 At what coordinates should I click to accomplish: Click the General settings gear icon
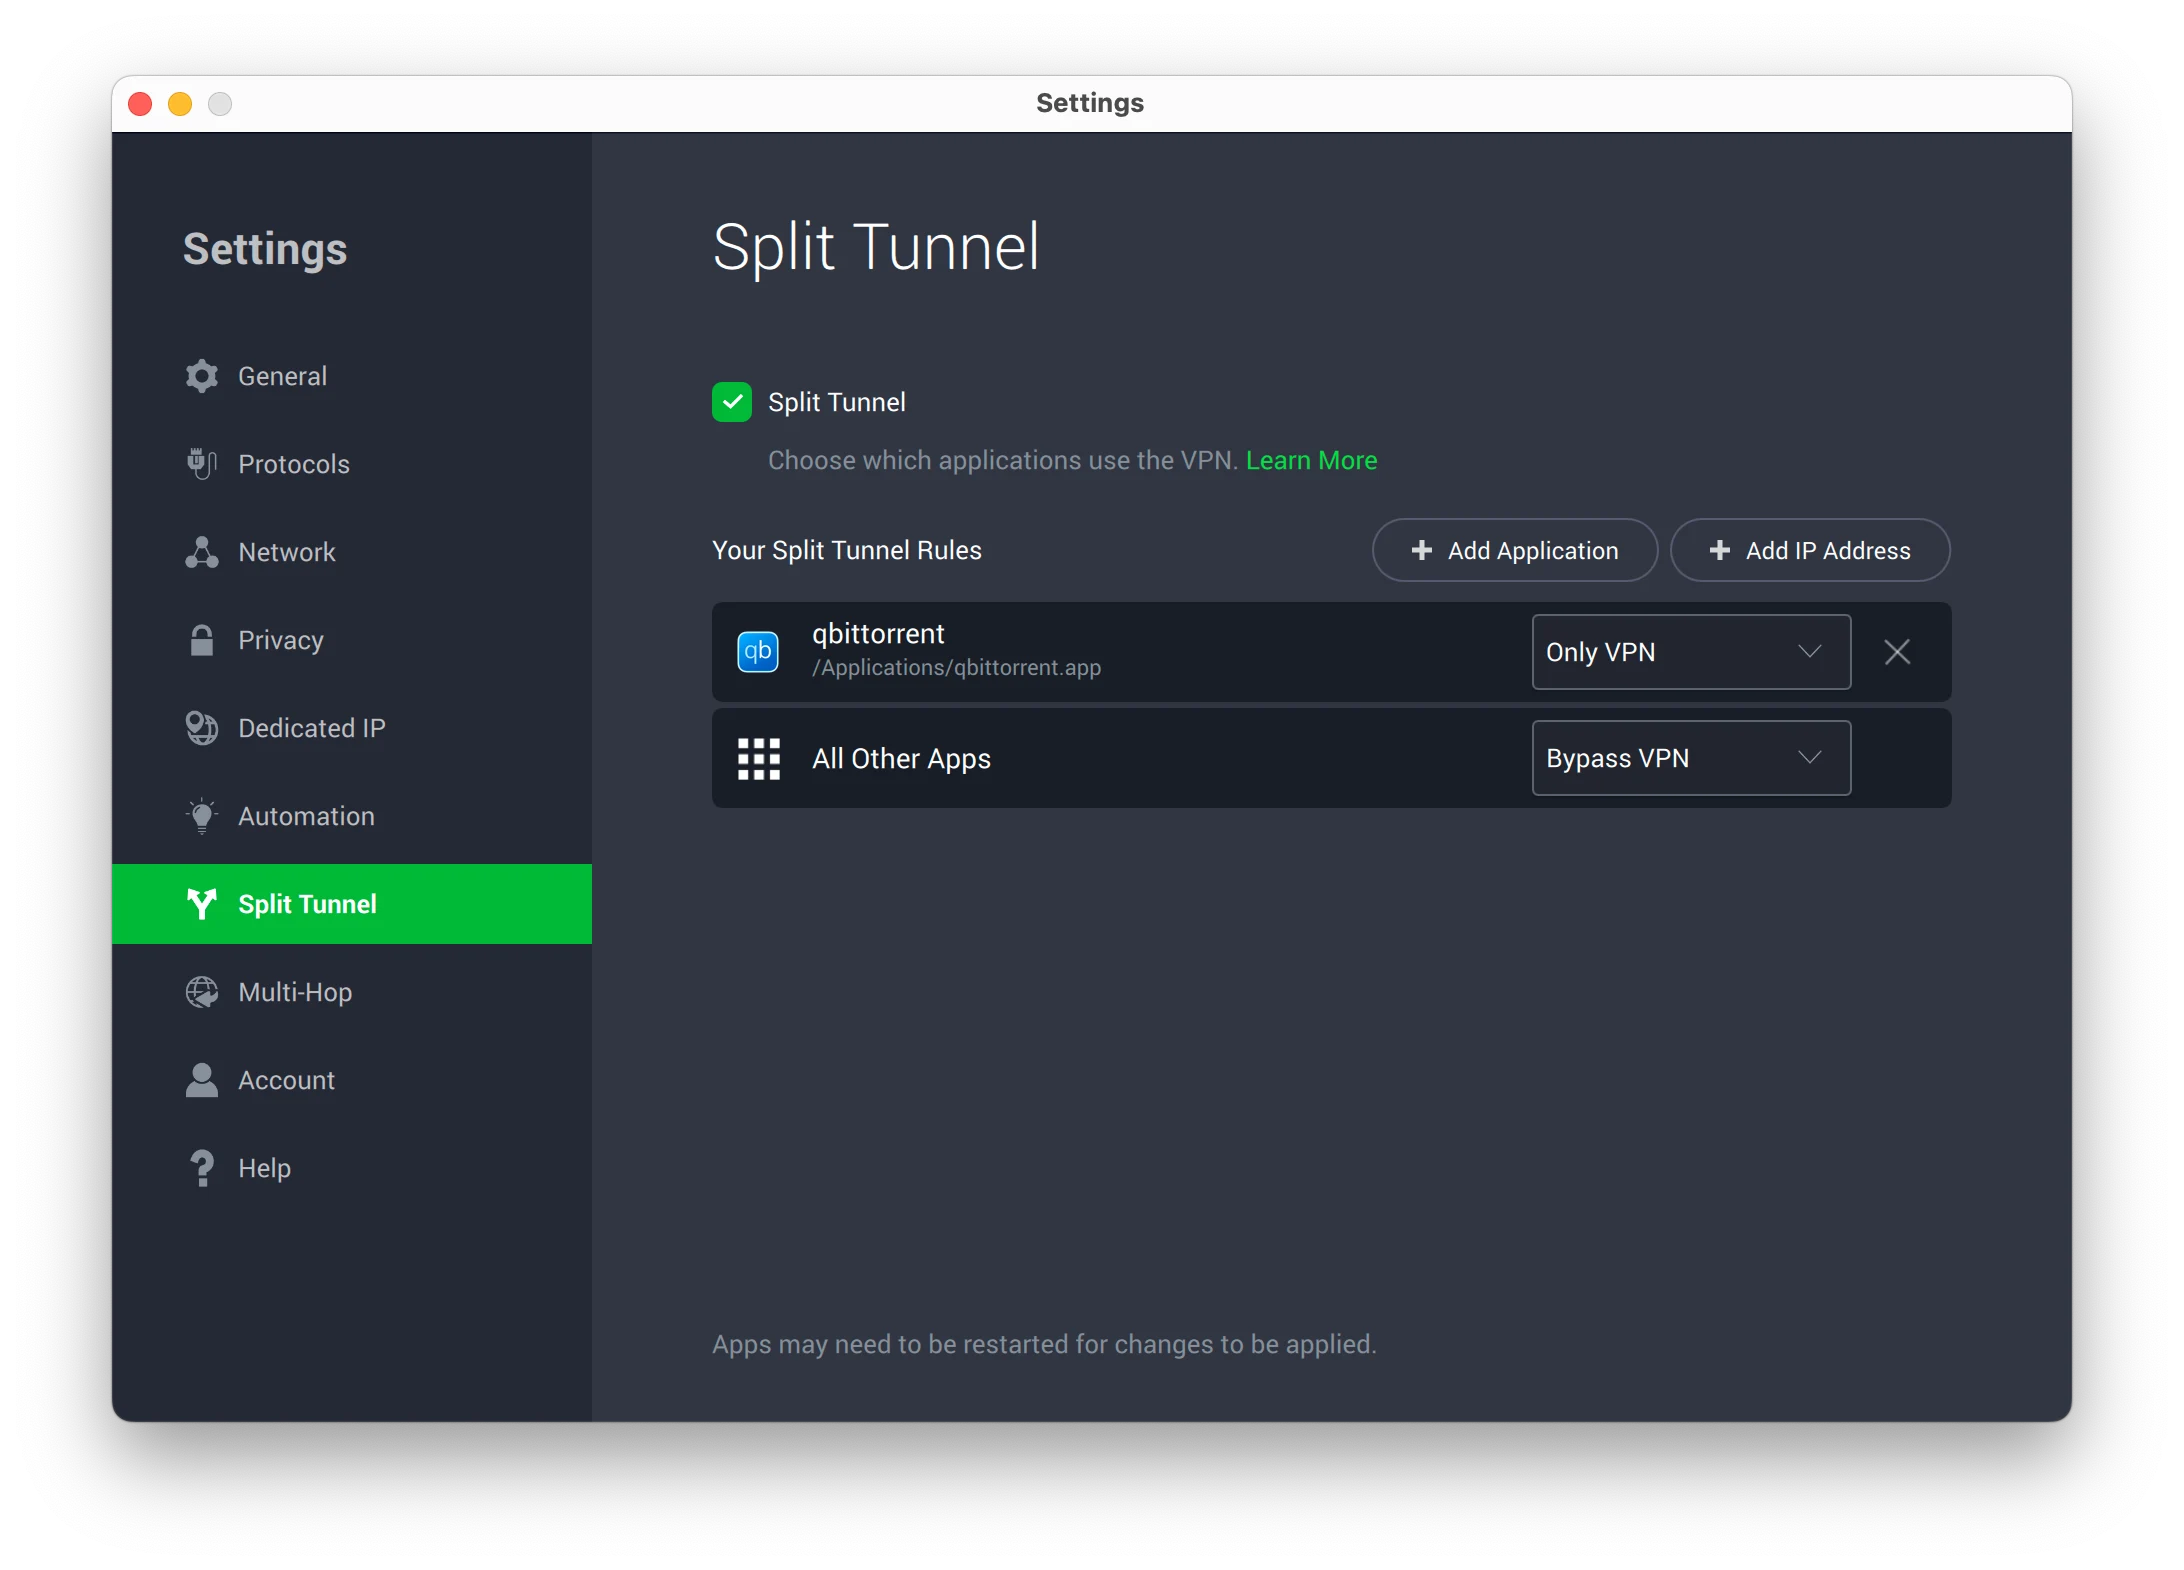(202, 376)
